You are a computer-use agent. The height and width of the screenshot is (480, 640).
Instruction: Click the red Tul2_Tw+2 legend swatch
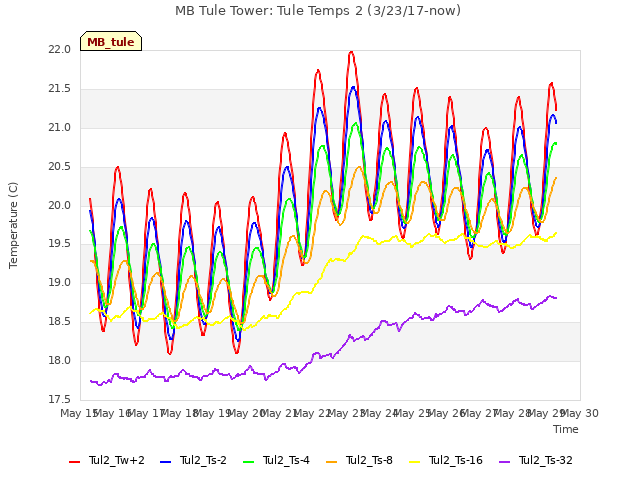(74, 462)
